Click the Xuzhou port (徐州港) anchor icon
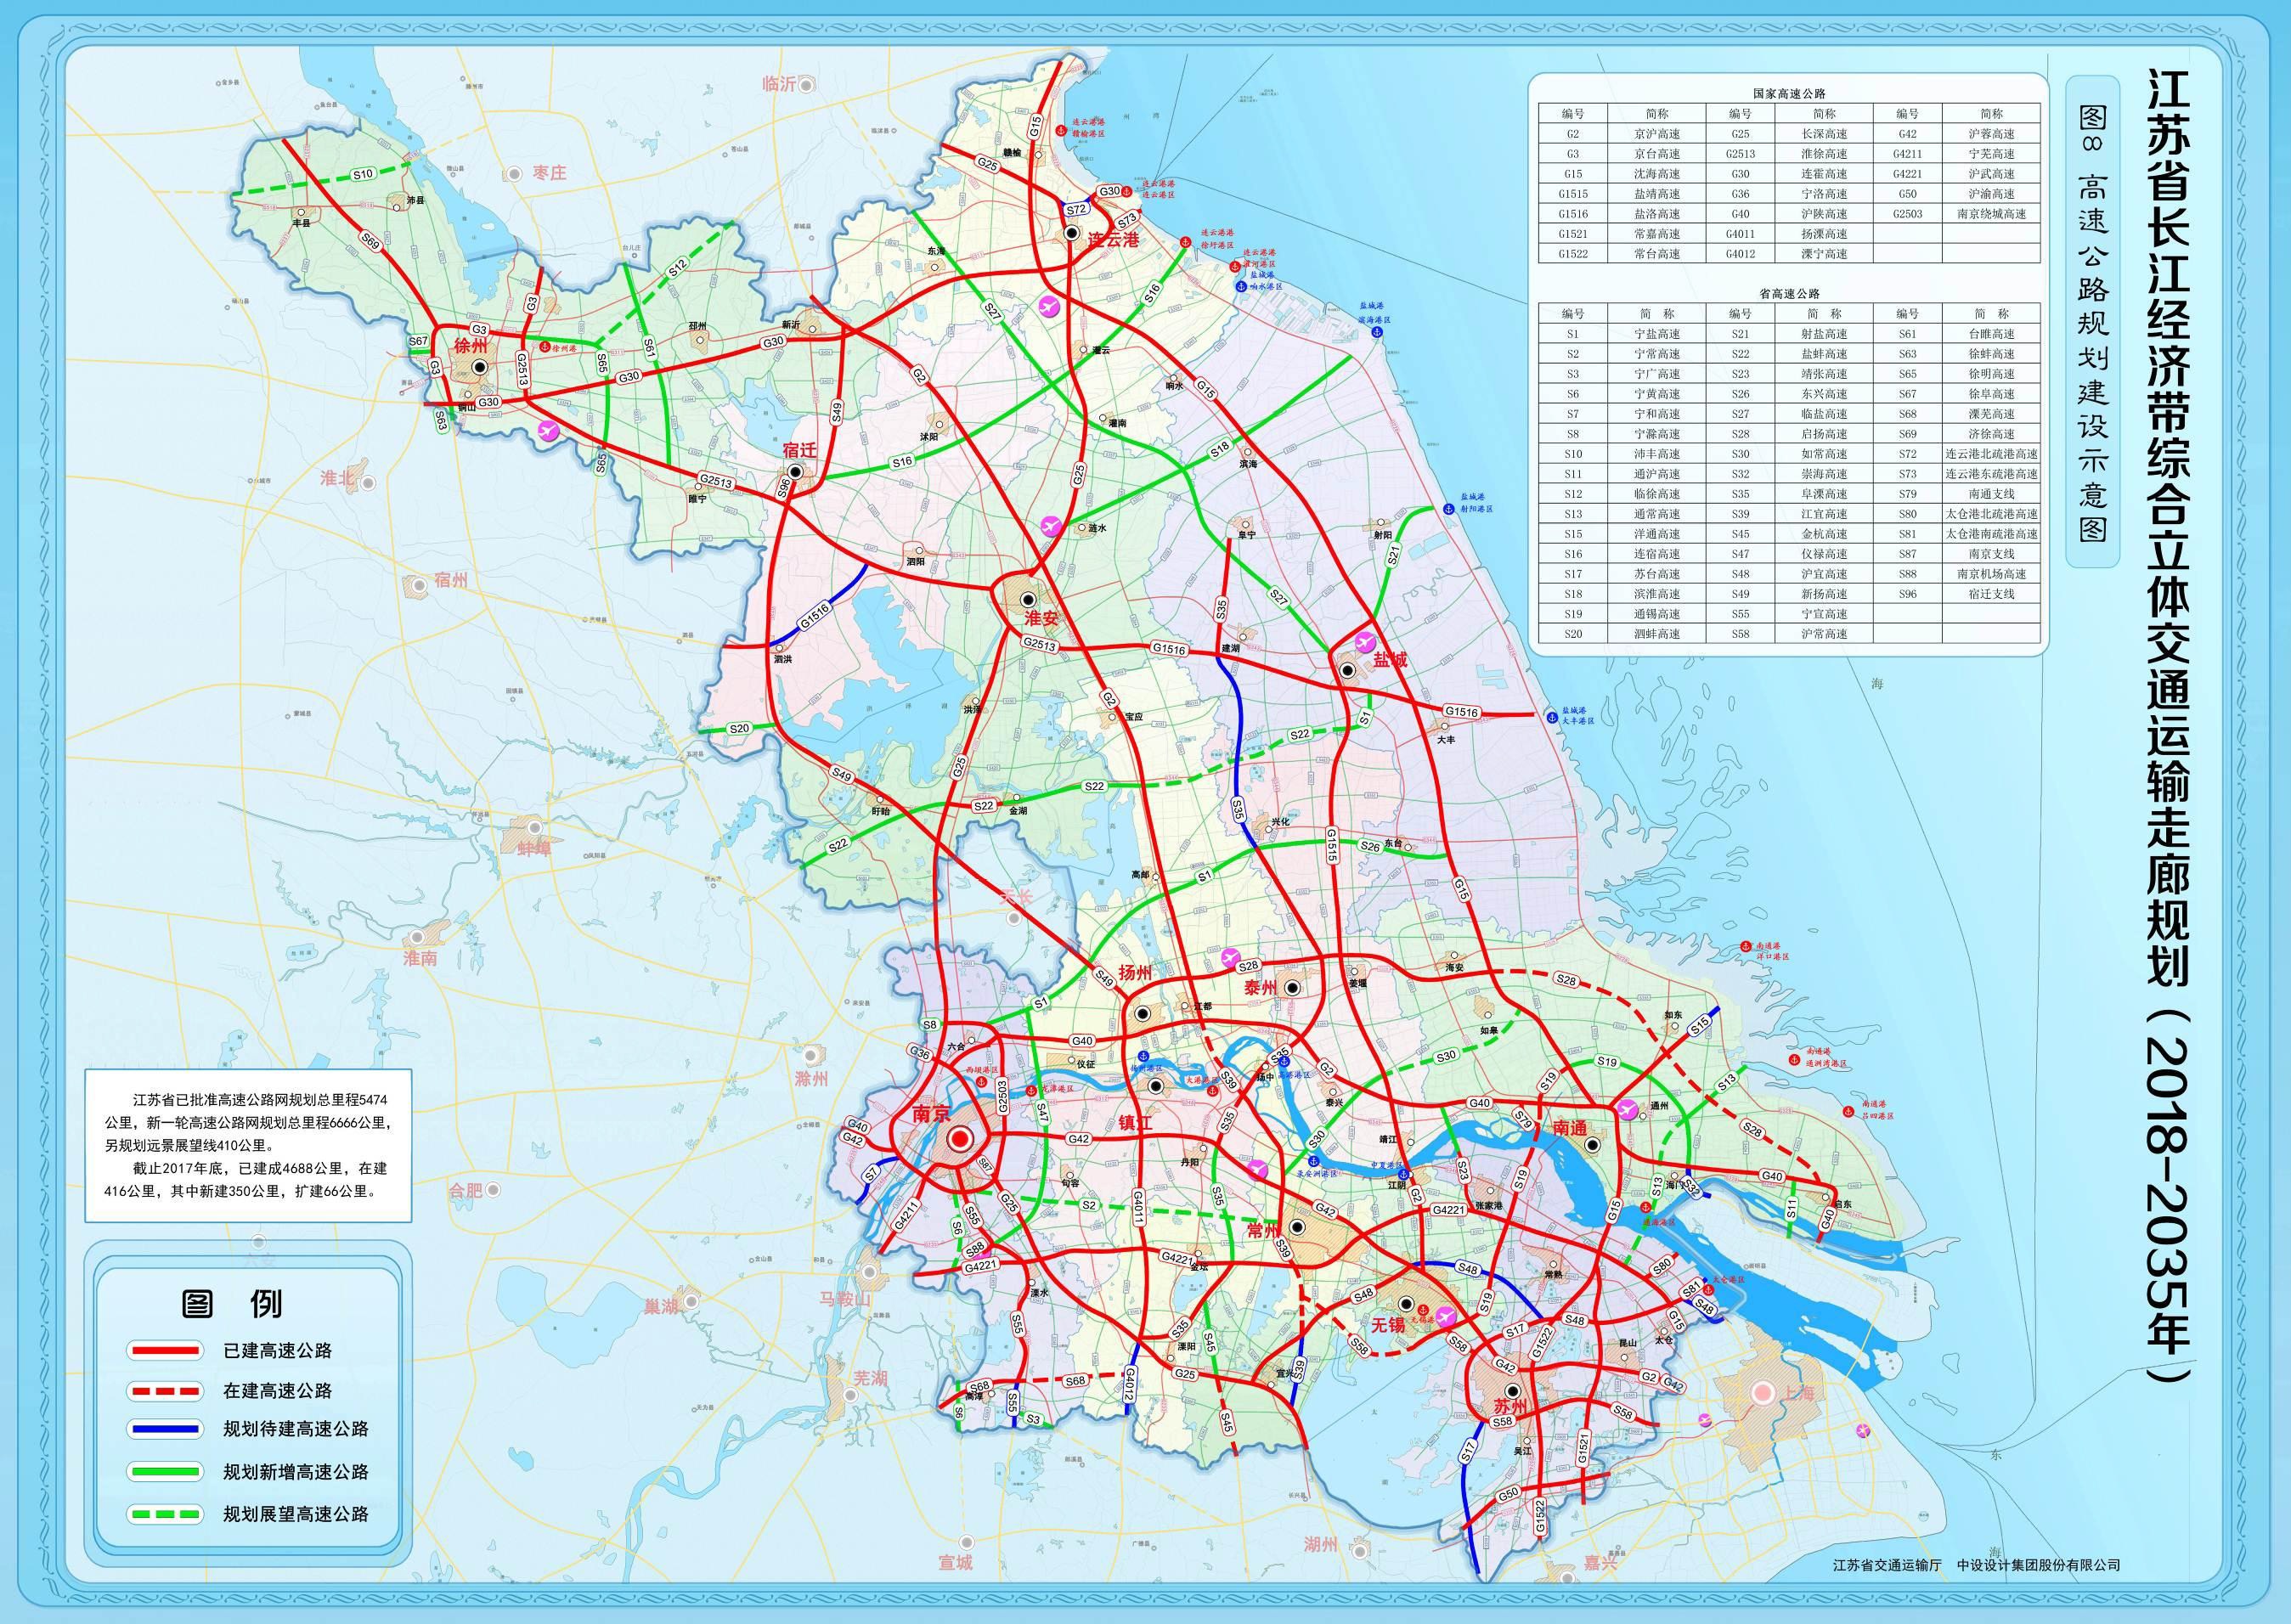 tap(546, 348)
